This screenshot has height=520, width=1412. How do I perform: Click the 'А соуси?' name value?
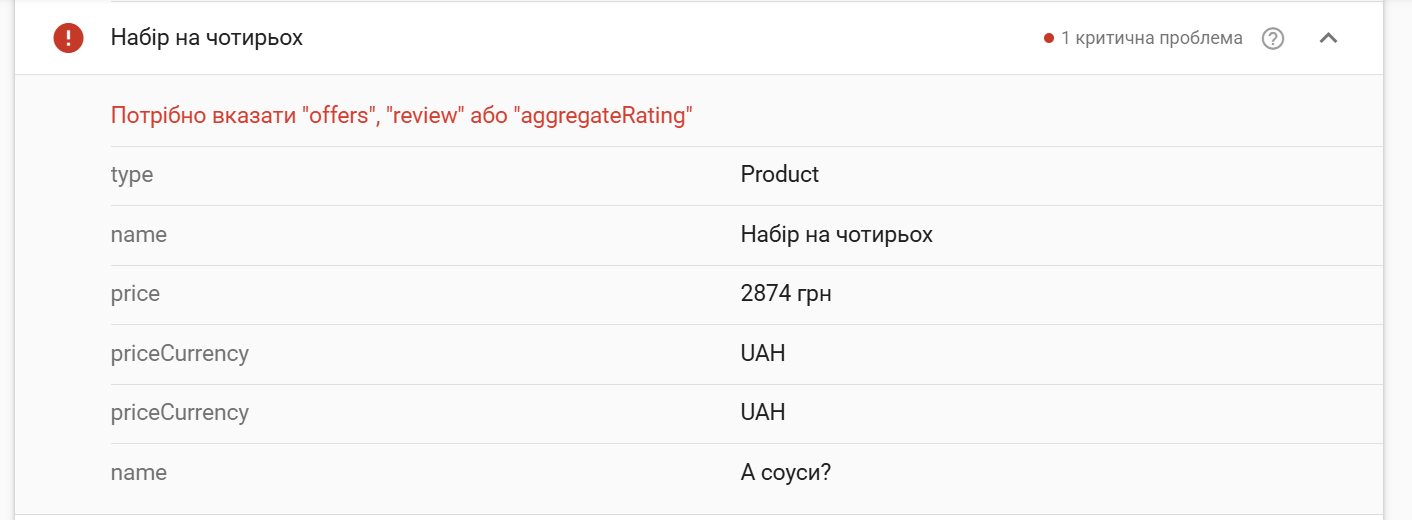tap(786, 472)
